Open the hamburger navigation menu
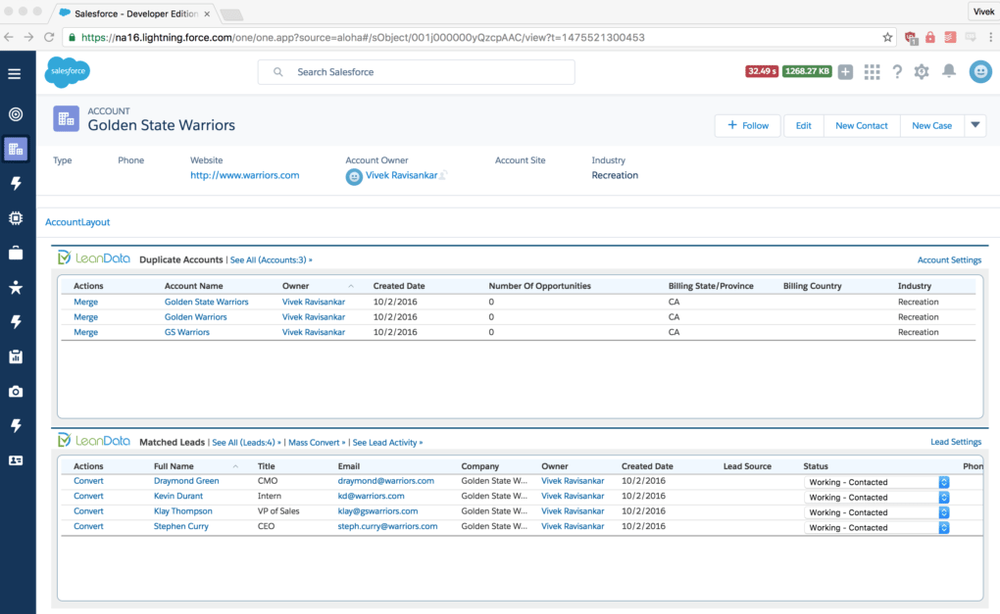 point(14,74)
